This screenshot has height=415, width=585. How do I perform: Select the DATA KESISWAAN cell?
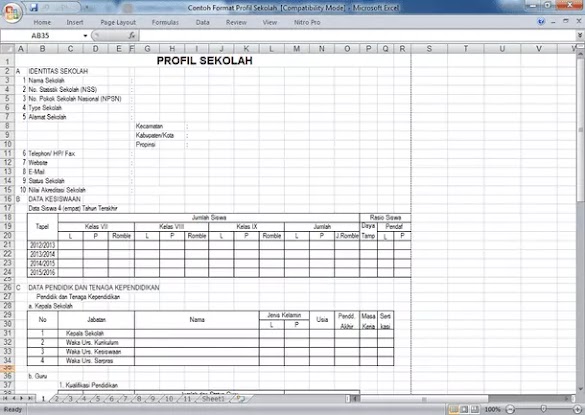coord(54,199)
